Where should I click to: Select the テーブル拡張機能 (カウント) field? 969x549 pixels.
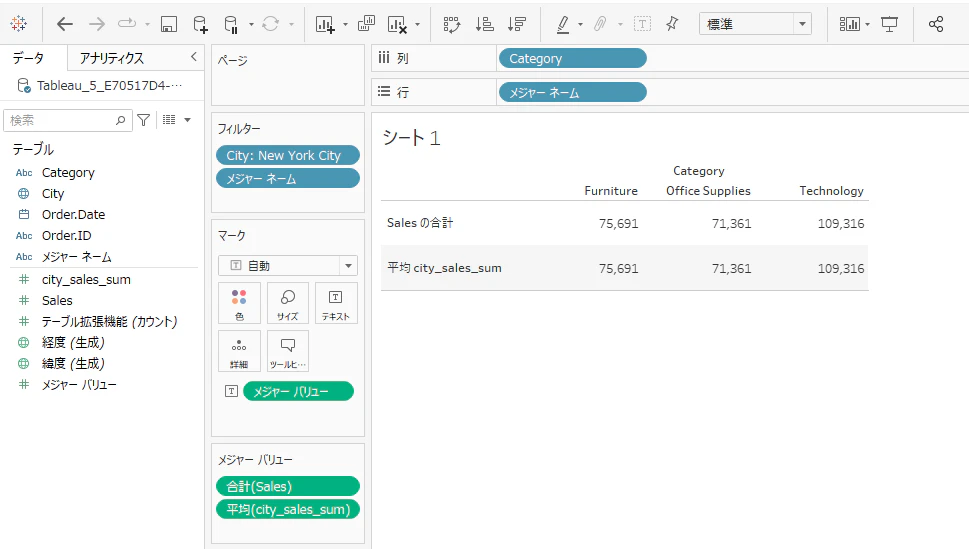(x=109, y=321)
